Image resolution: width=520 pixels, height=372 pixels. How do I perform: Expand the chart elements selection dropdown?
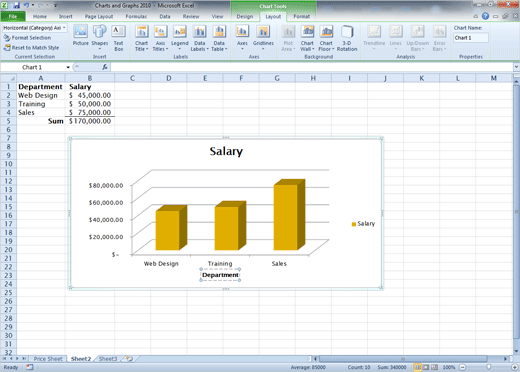click(x=64, y=28)
